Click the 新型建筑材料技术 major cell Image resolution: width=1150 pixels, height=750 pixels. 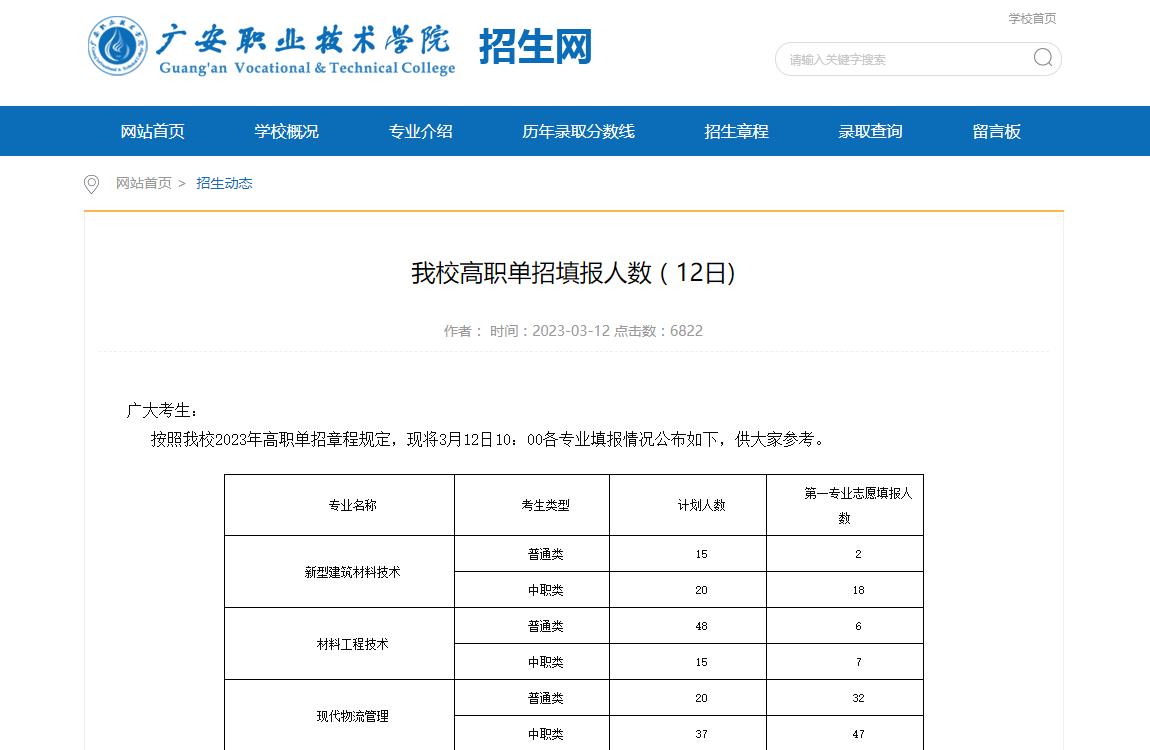click(340, 572)
